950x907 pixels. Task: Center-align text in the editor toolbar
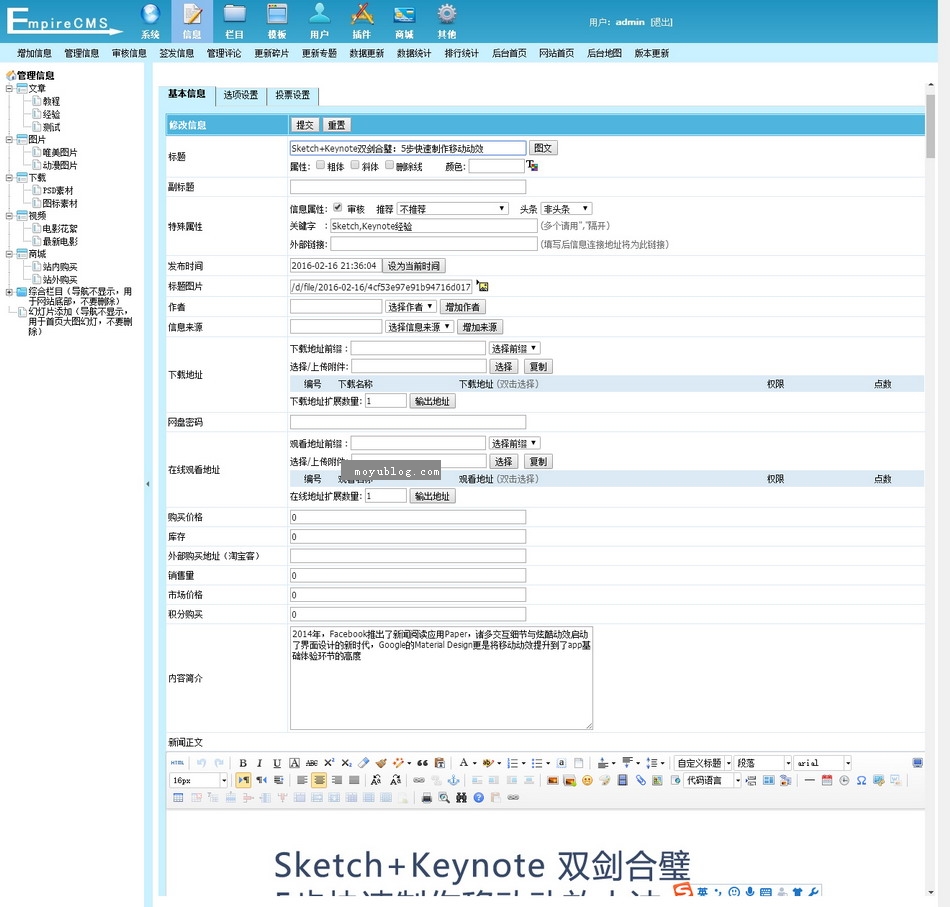pos(319,780)
